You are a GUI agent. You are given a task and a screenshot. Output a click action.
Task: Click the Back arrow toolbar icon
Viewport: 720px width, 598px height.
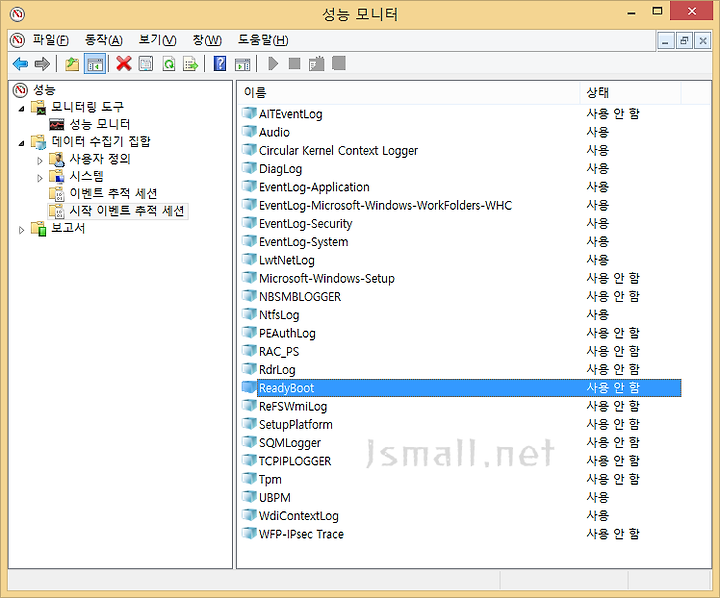click(21, 64)
